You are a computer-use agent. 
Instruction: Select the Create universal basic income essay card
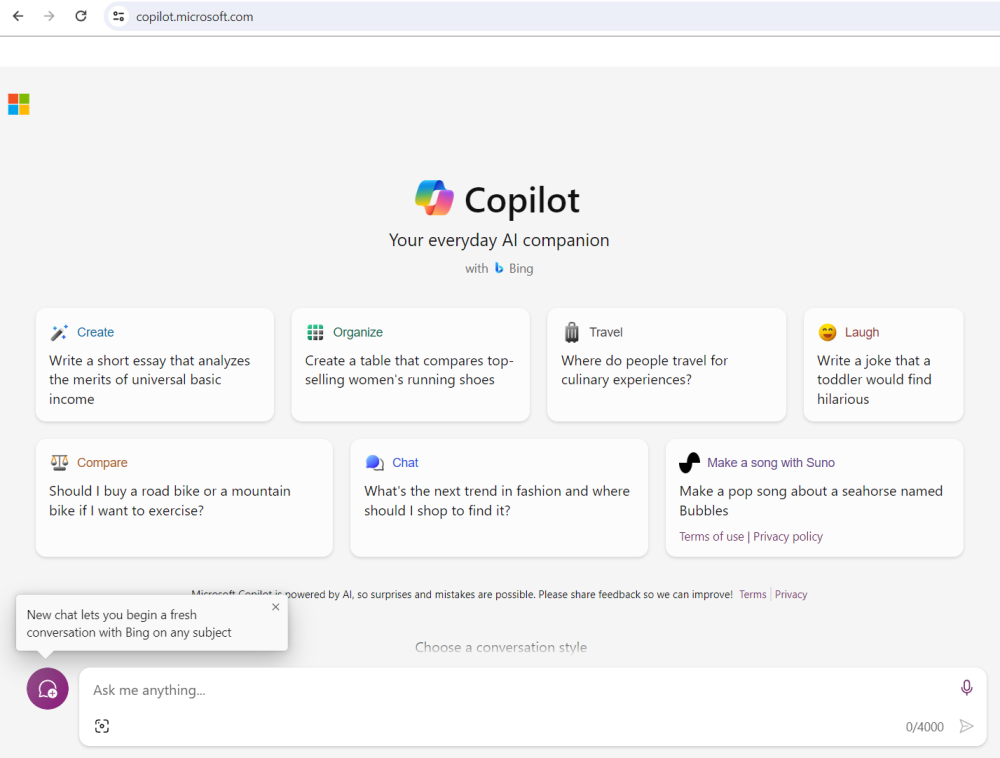pyautogui.click(x=155, y=365)
